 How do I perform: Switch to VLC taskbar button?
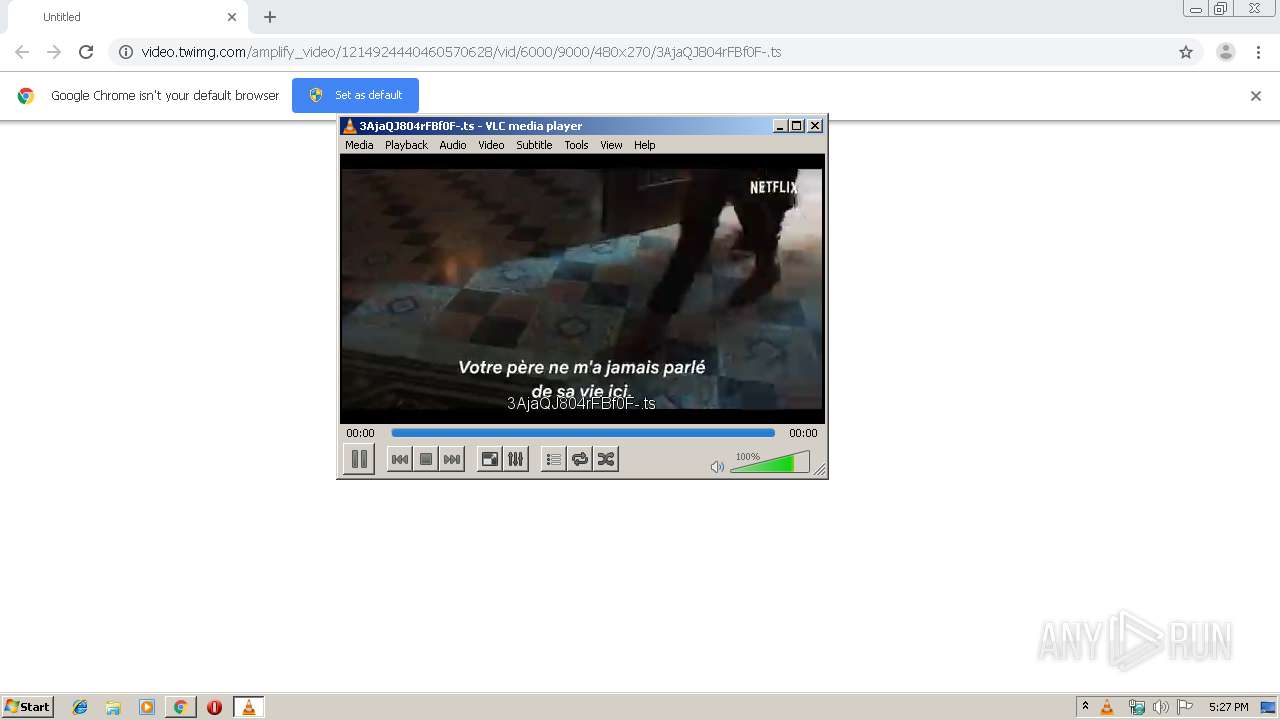(248, 707)
